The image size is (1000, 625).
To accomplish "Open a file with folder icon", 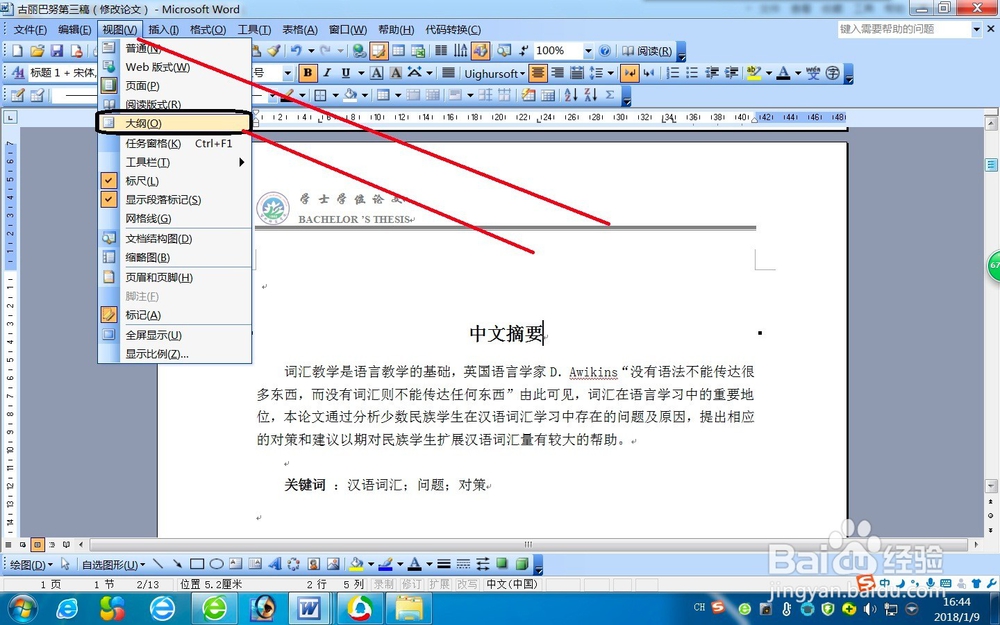I will (x=37, y=51).
